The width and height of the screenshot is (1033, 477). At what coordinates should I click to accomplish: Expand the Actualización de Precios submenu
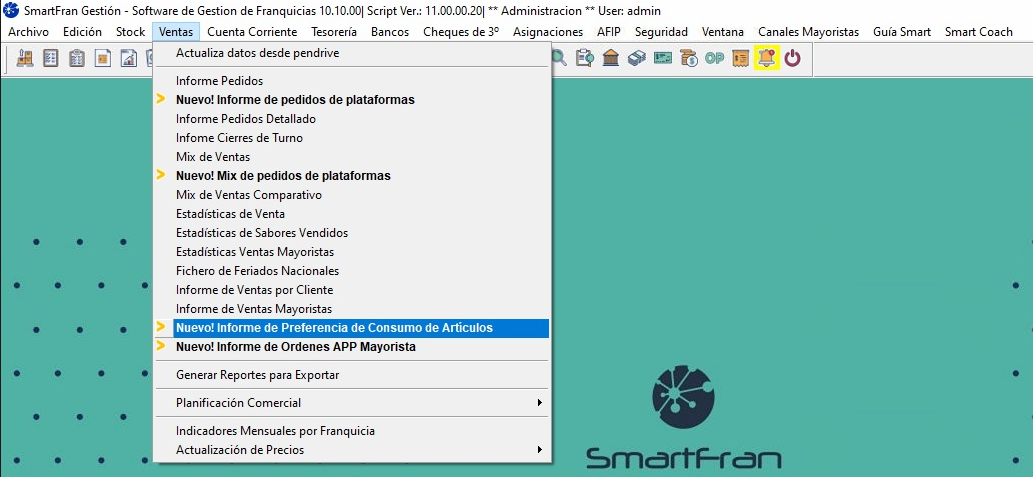[x=352, y=450]
